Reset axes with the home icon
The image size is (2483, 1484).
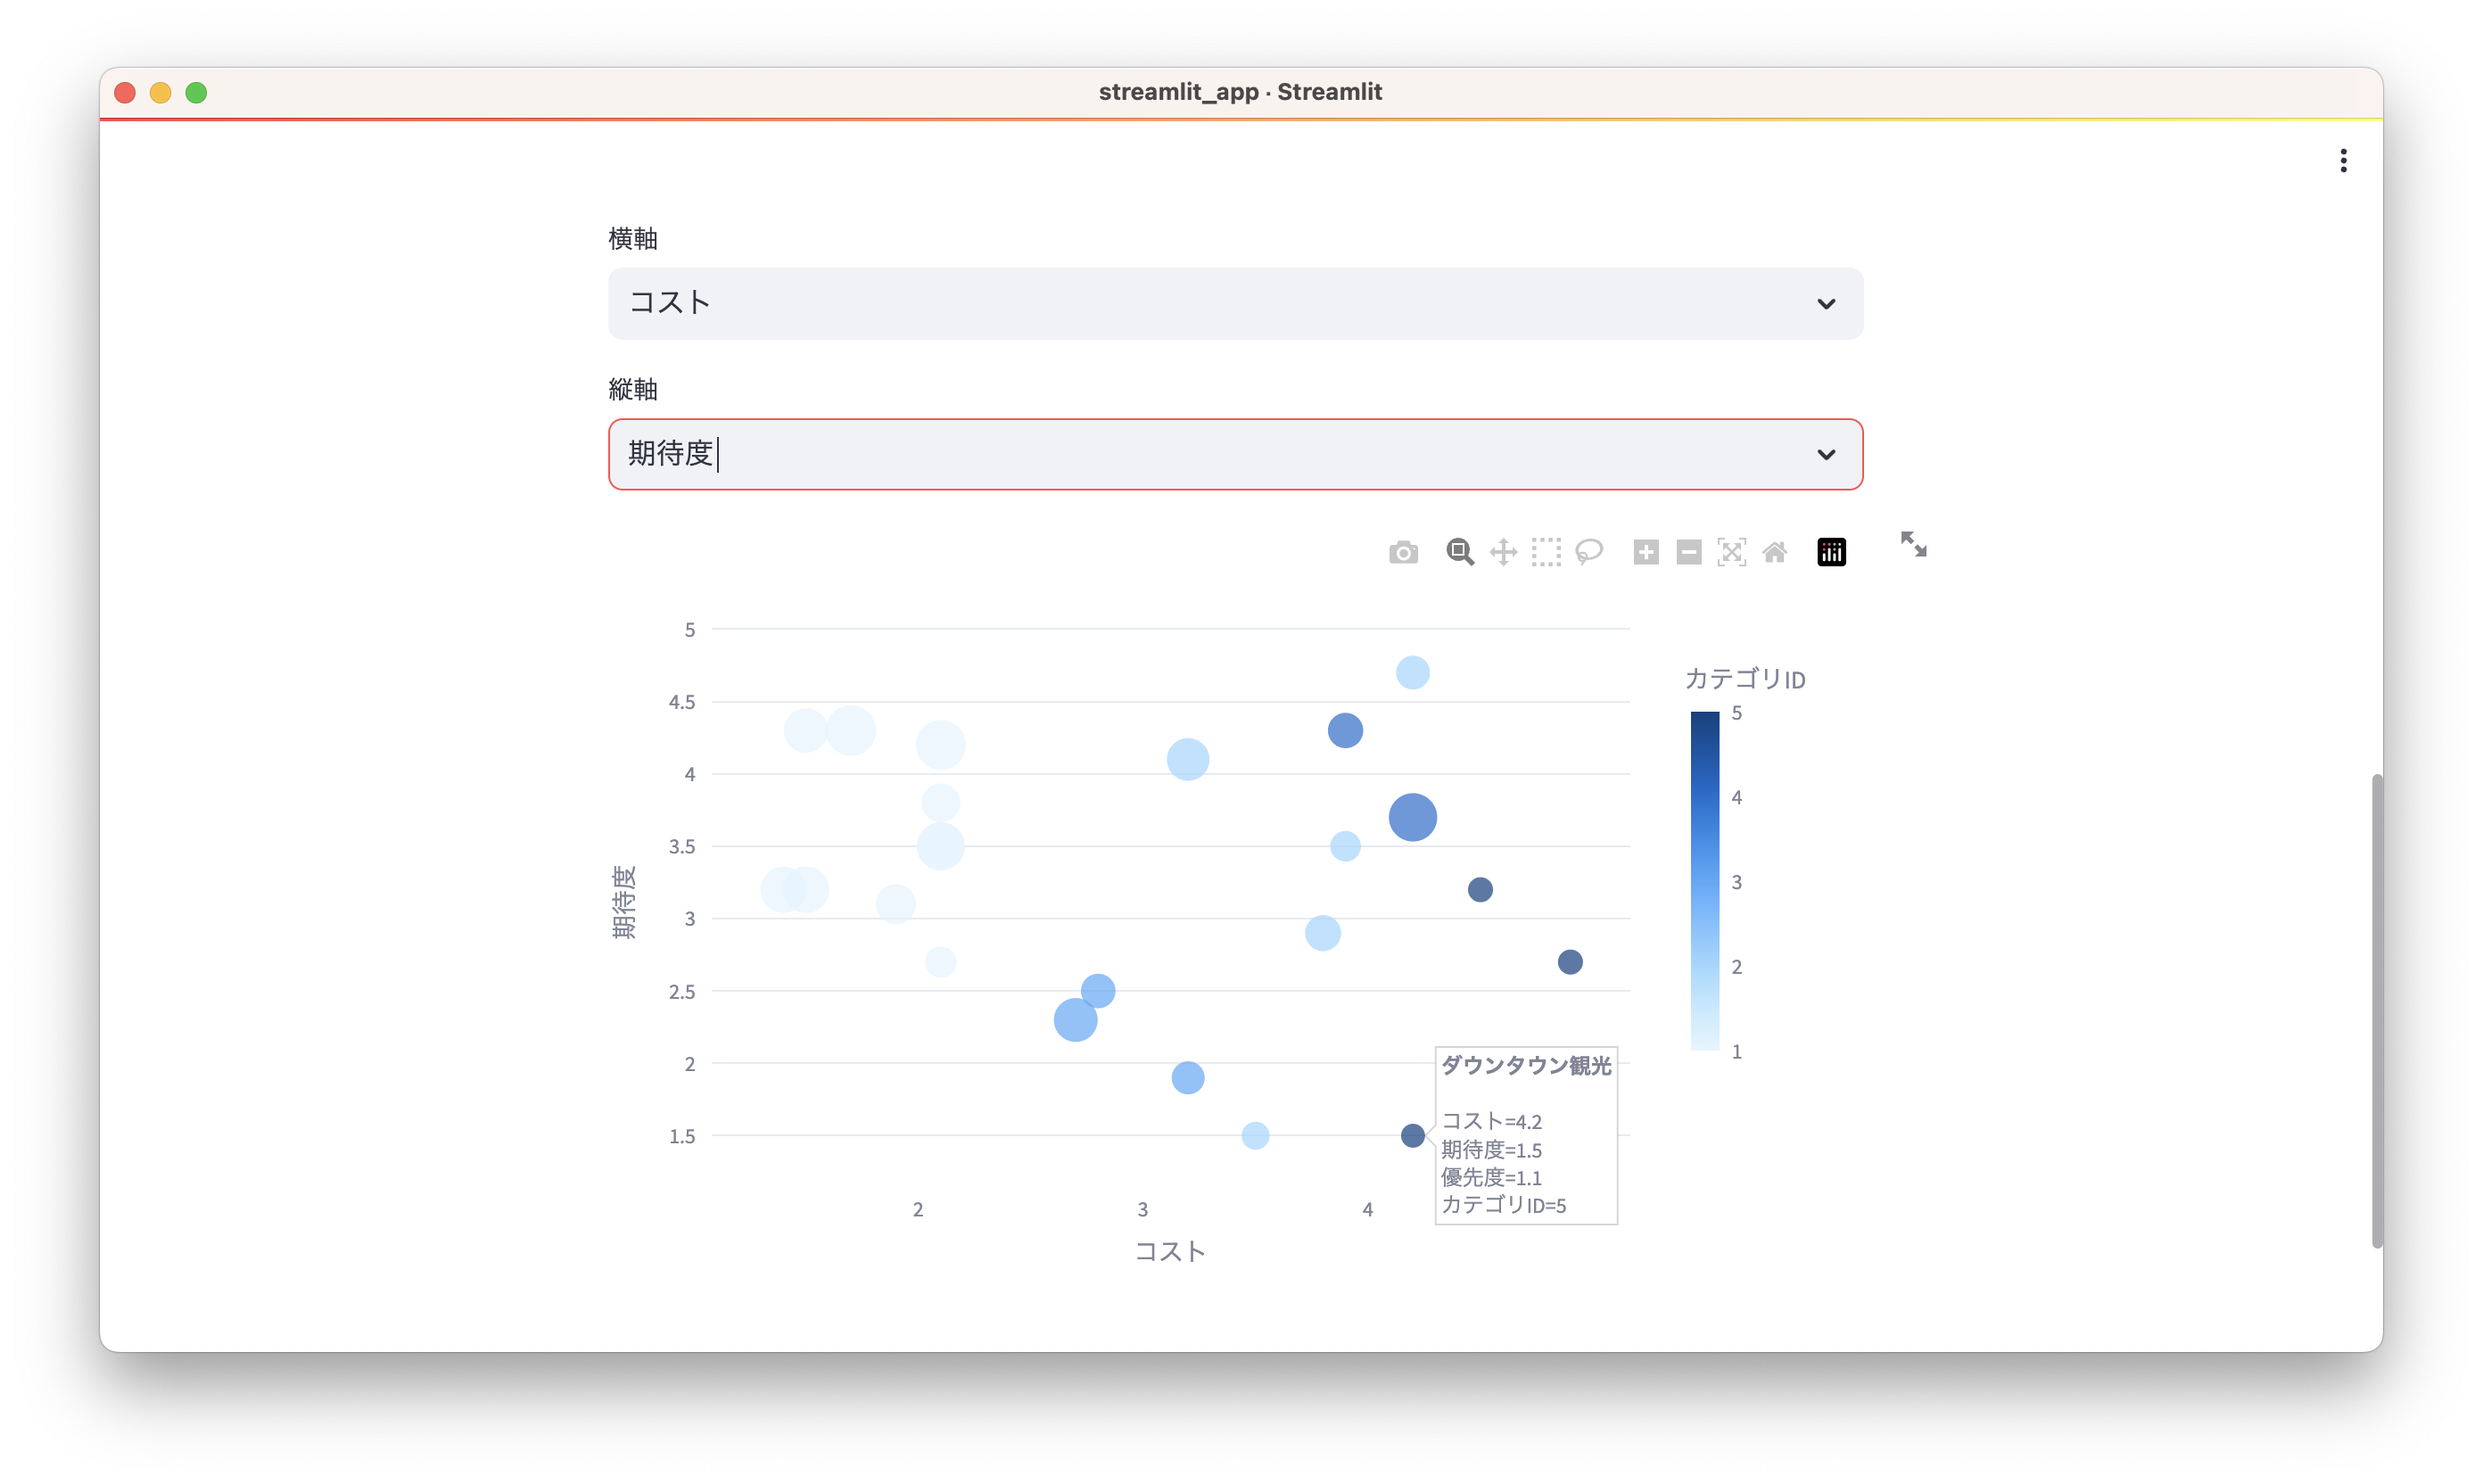pyautogui.click(x=1775, y=552)
